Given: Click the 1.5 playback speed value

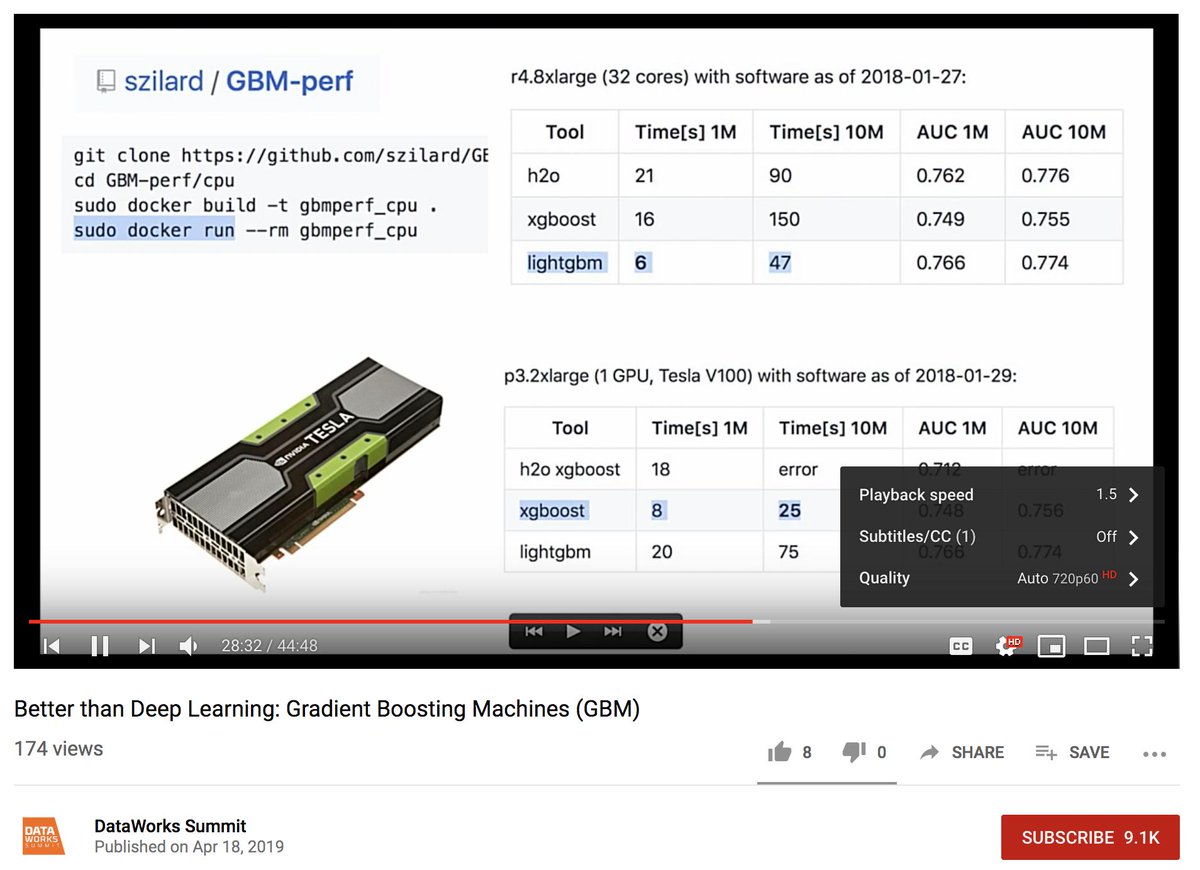Looking at the screenshot, I should [1106, 495].
